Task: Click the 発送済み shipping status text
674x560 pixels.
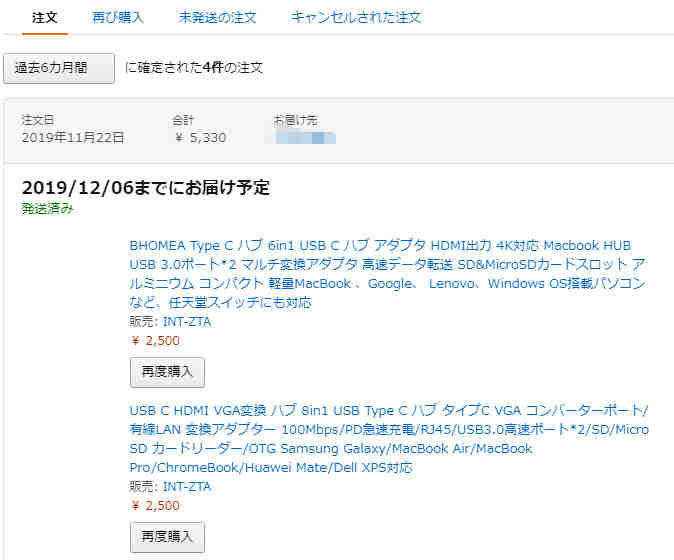Action: [47, 208]
